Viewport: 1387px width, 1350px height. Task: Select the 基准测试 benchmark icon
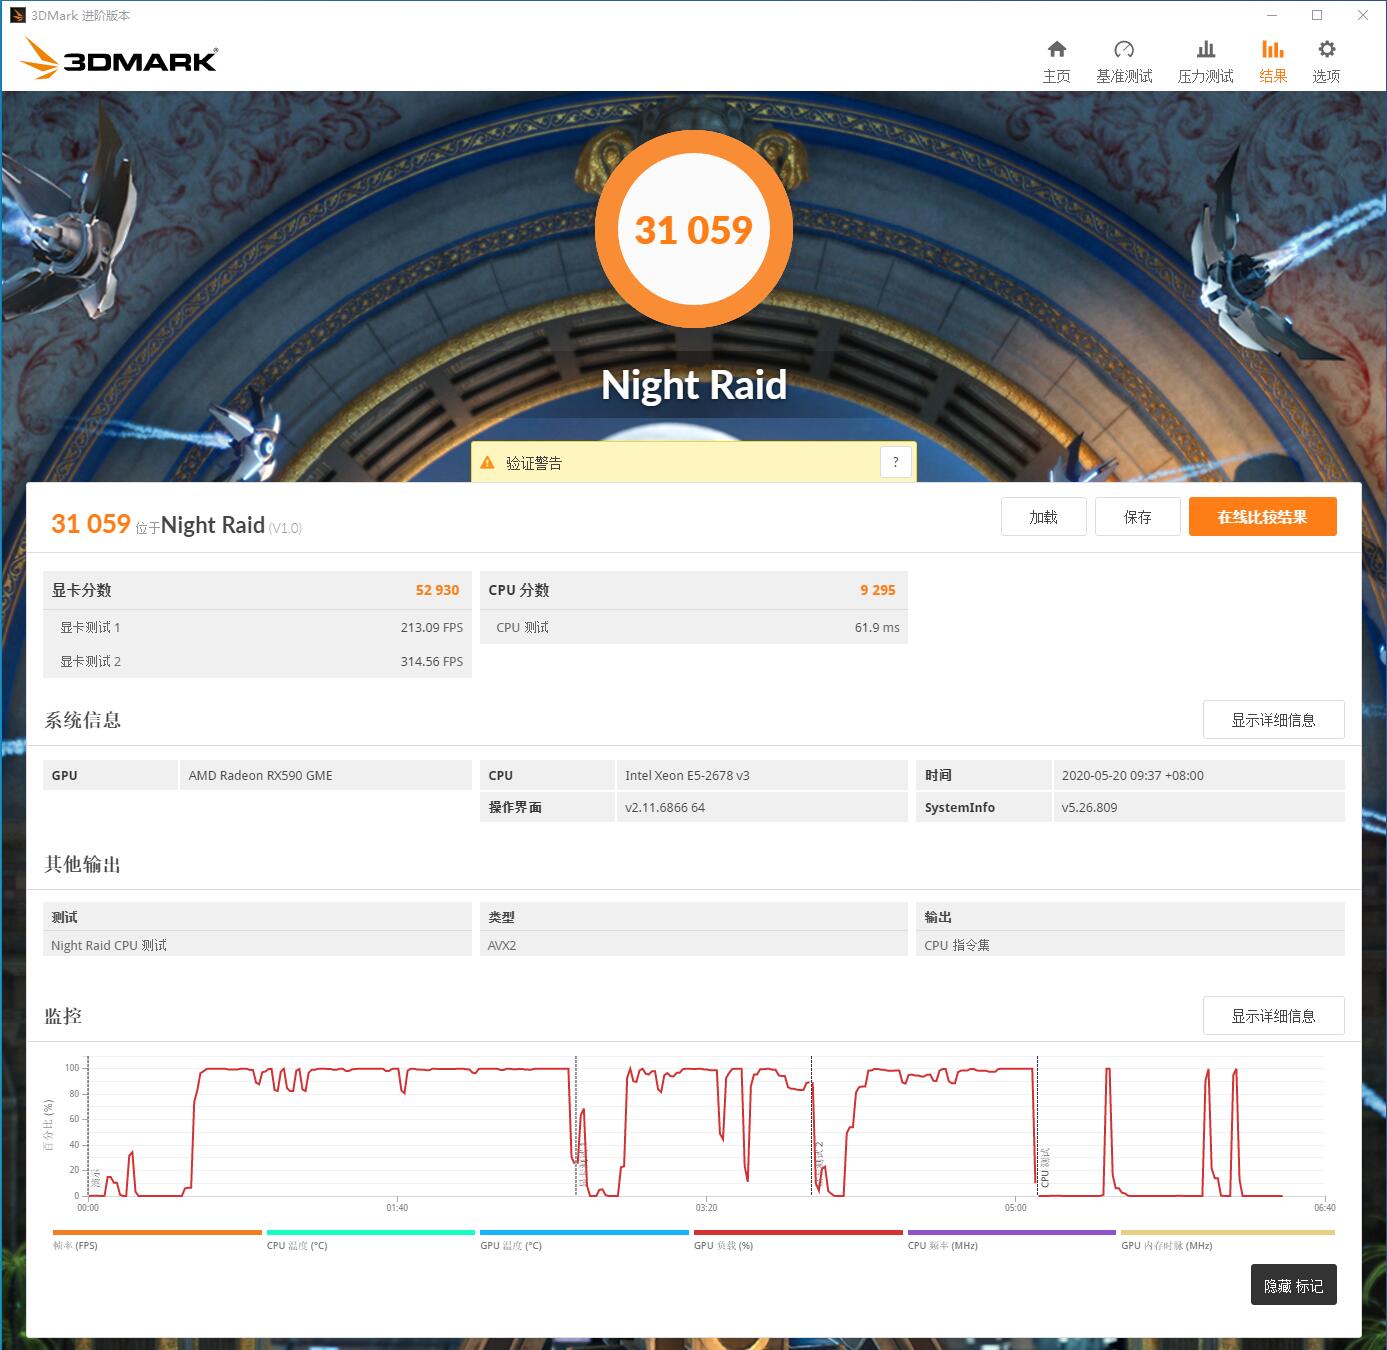[1124, 58]
